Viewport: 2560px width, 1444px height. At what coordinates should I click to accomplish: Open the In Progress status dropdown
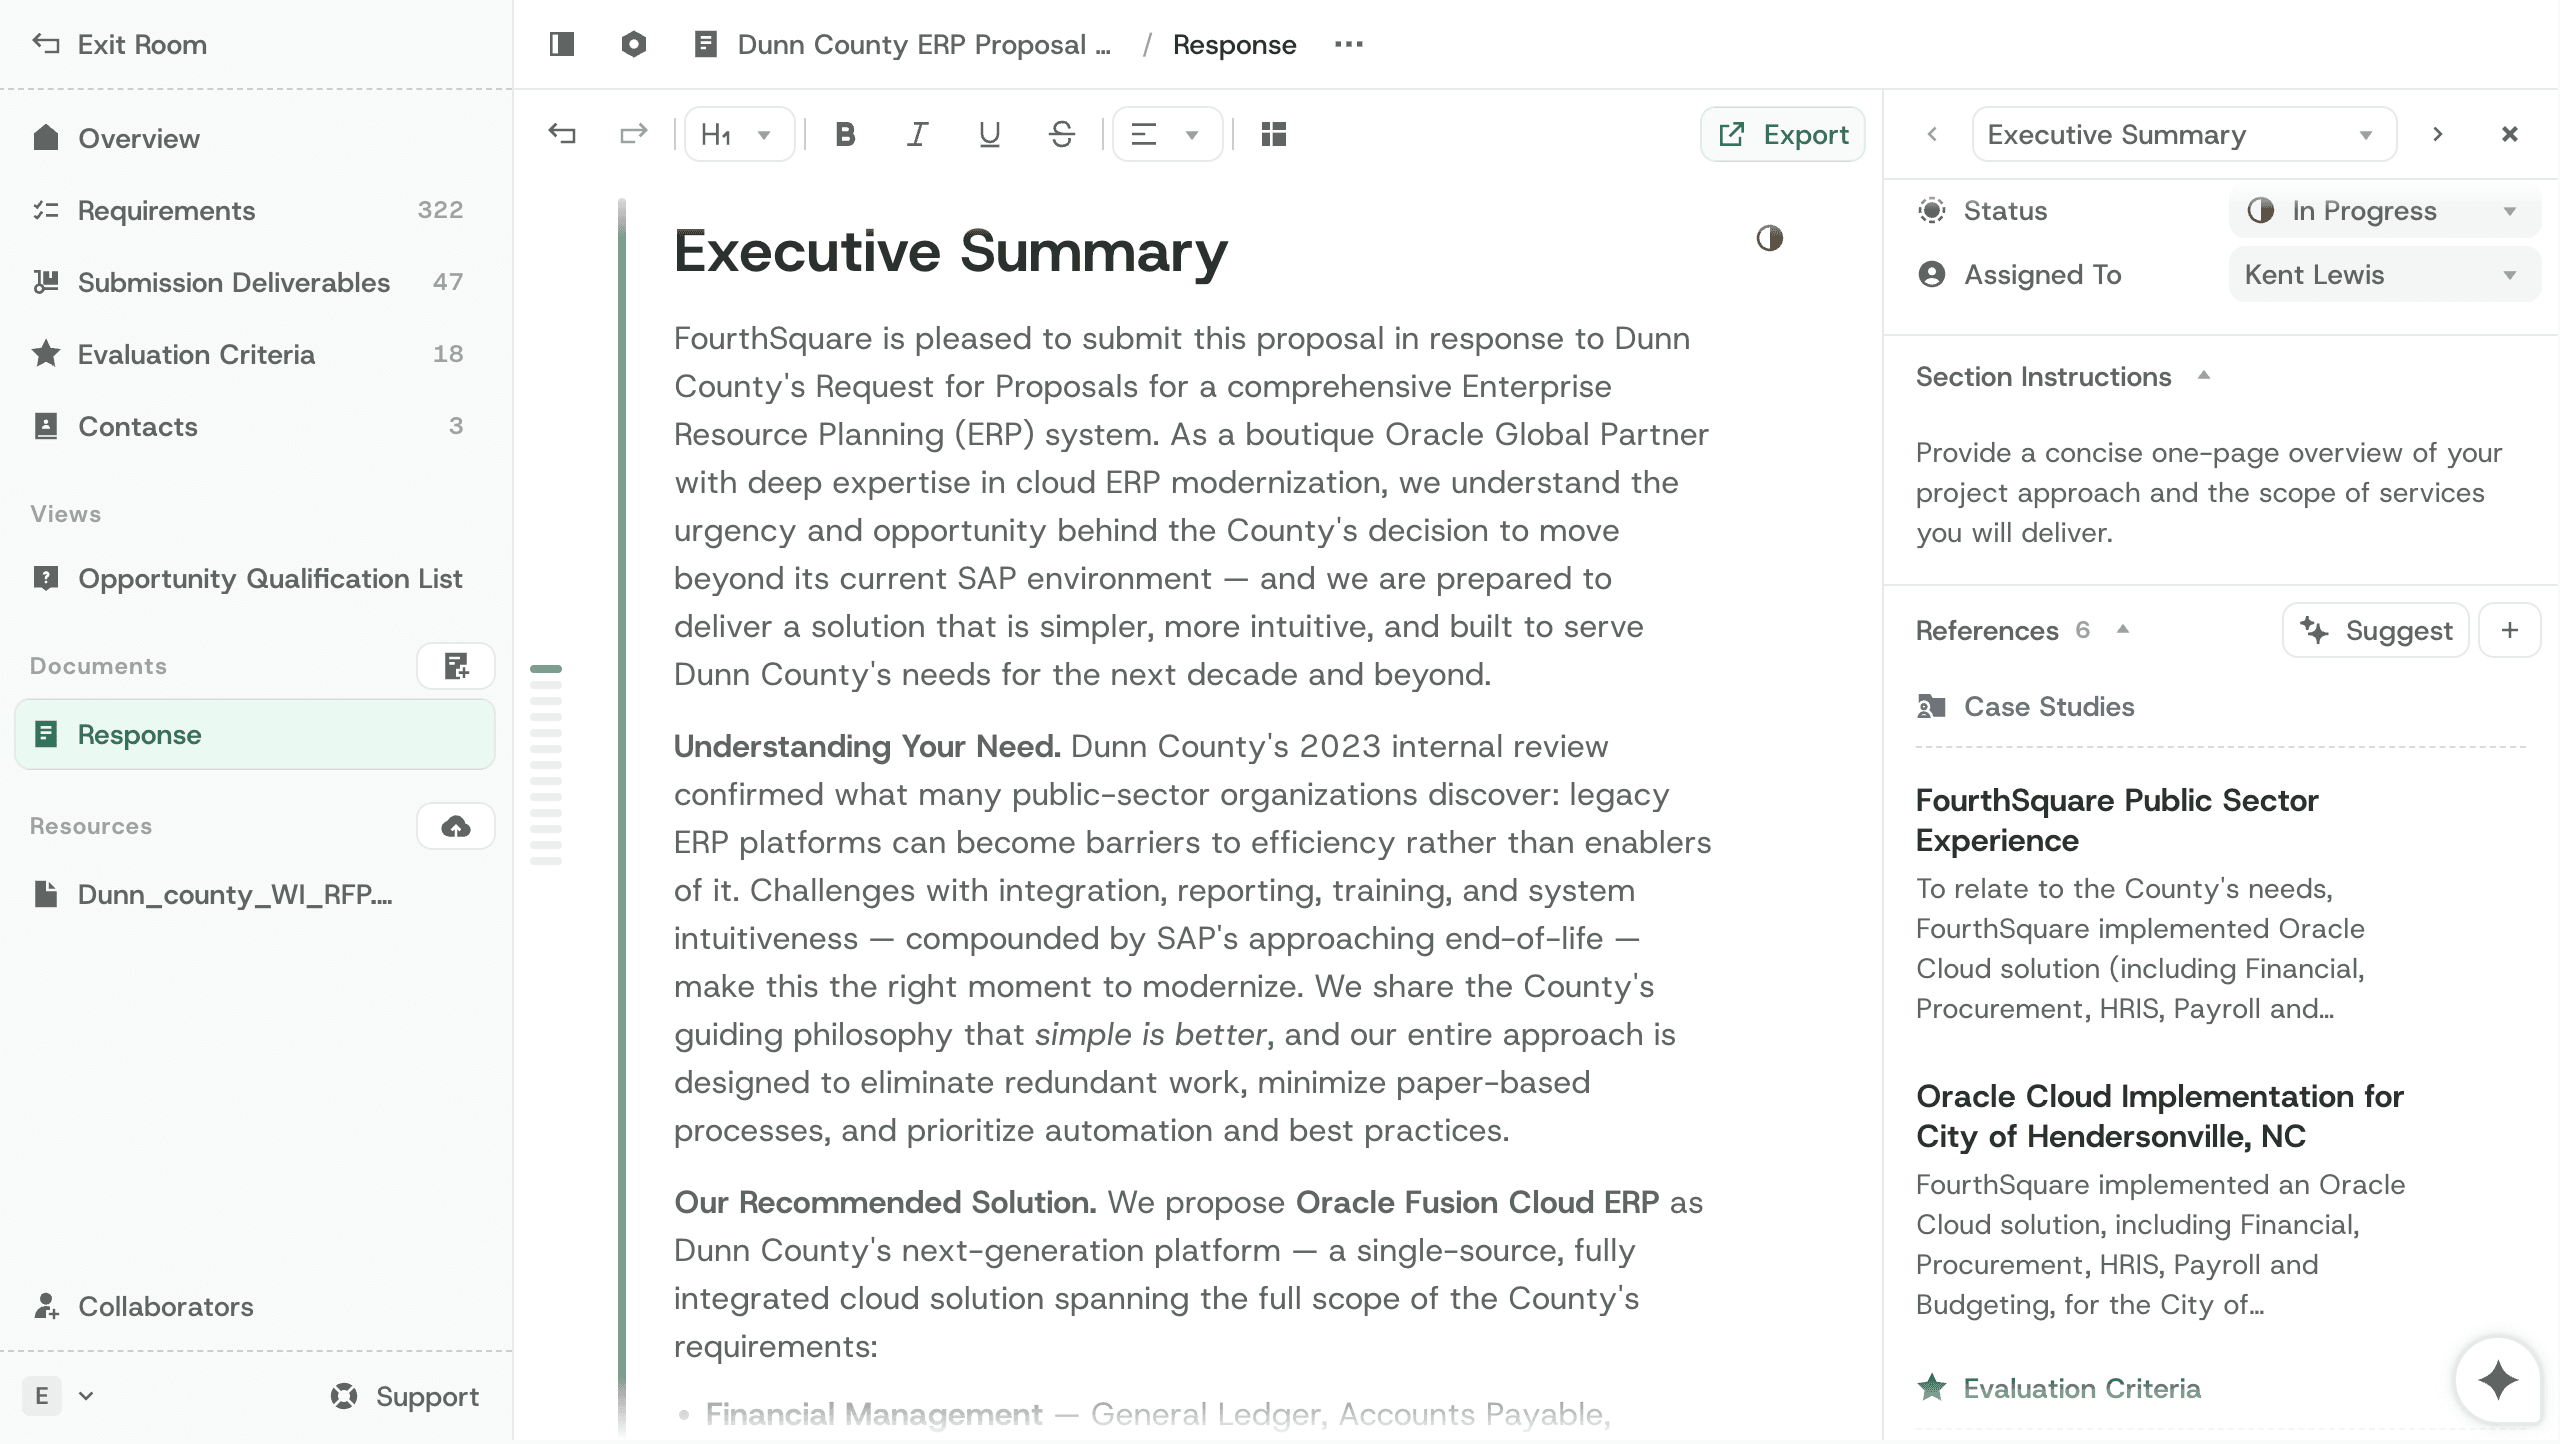coord(2384,211)
